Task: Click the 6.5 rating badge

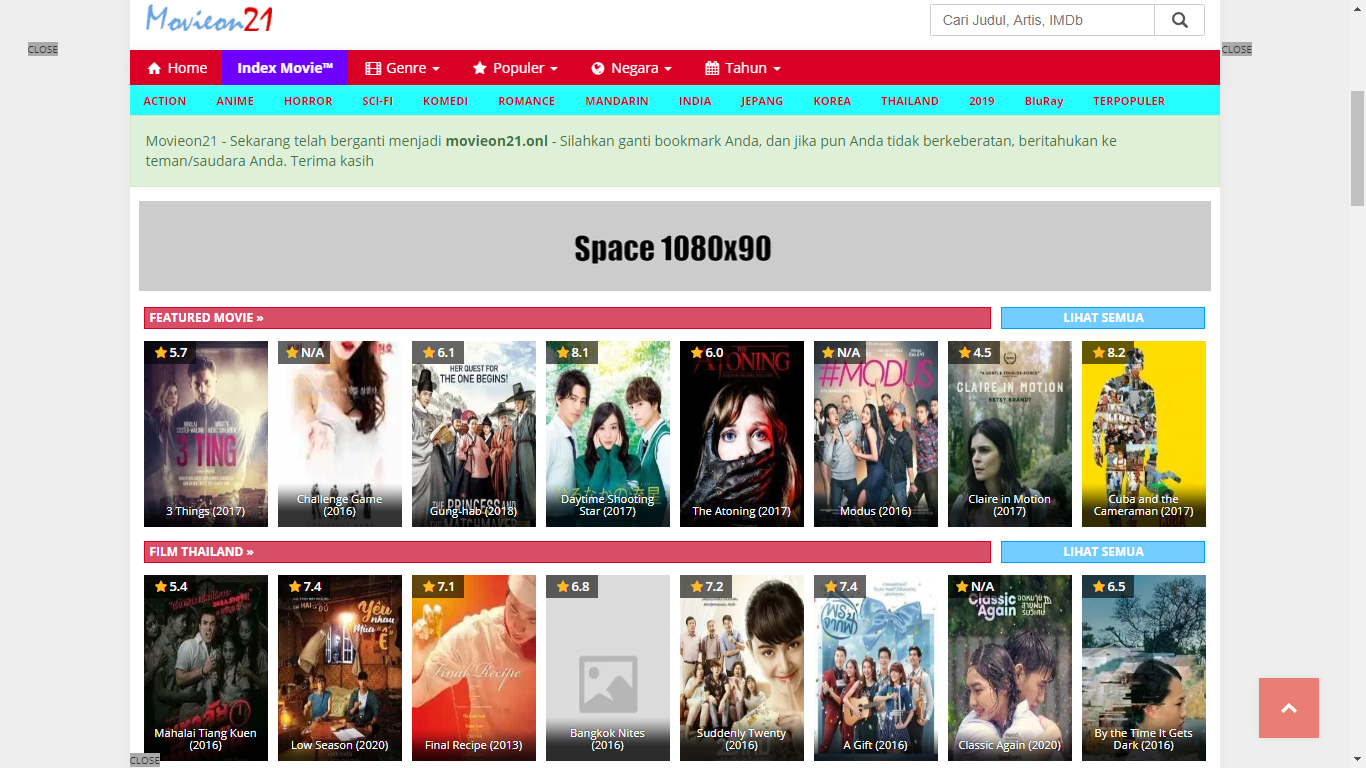Action: click(1108, 586)
